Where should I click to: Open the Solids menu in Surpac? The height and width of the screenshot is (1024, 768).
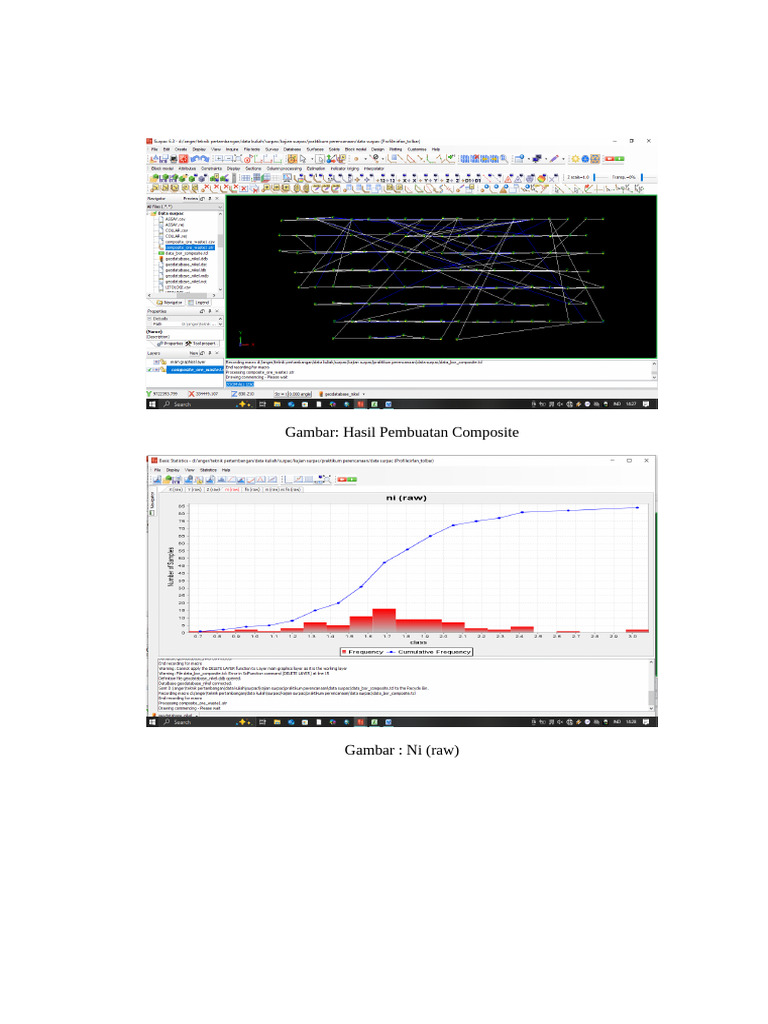334,149
